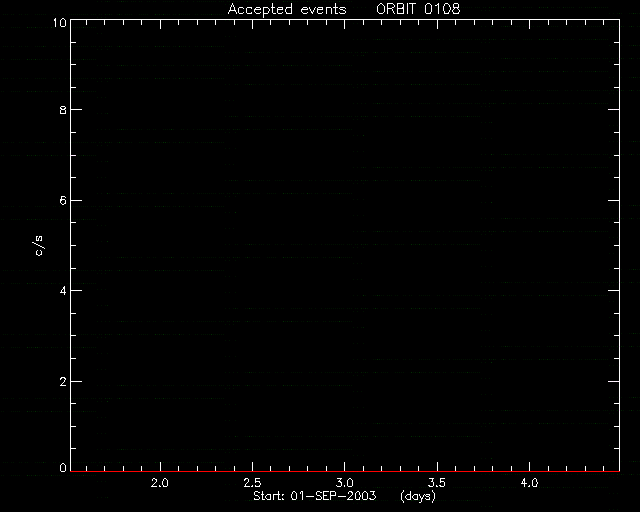
Task: Click the y-axis label '8'
Action: (x=63, y=110)
